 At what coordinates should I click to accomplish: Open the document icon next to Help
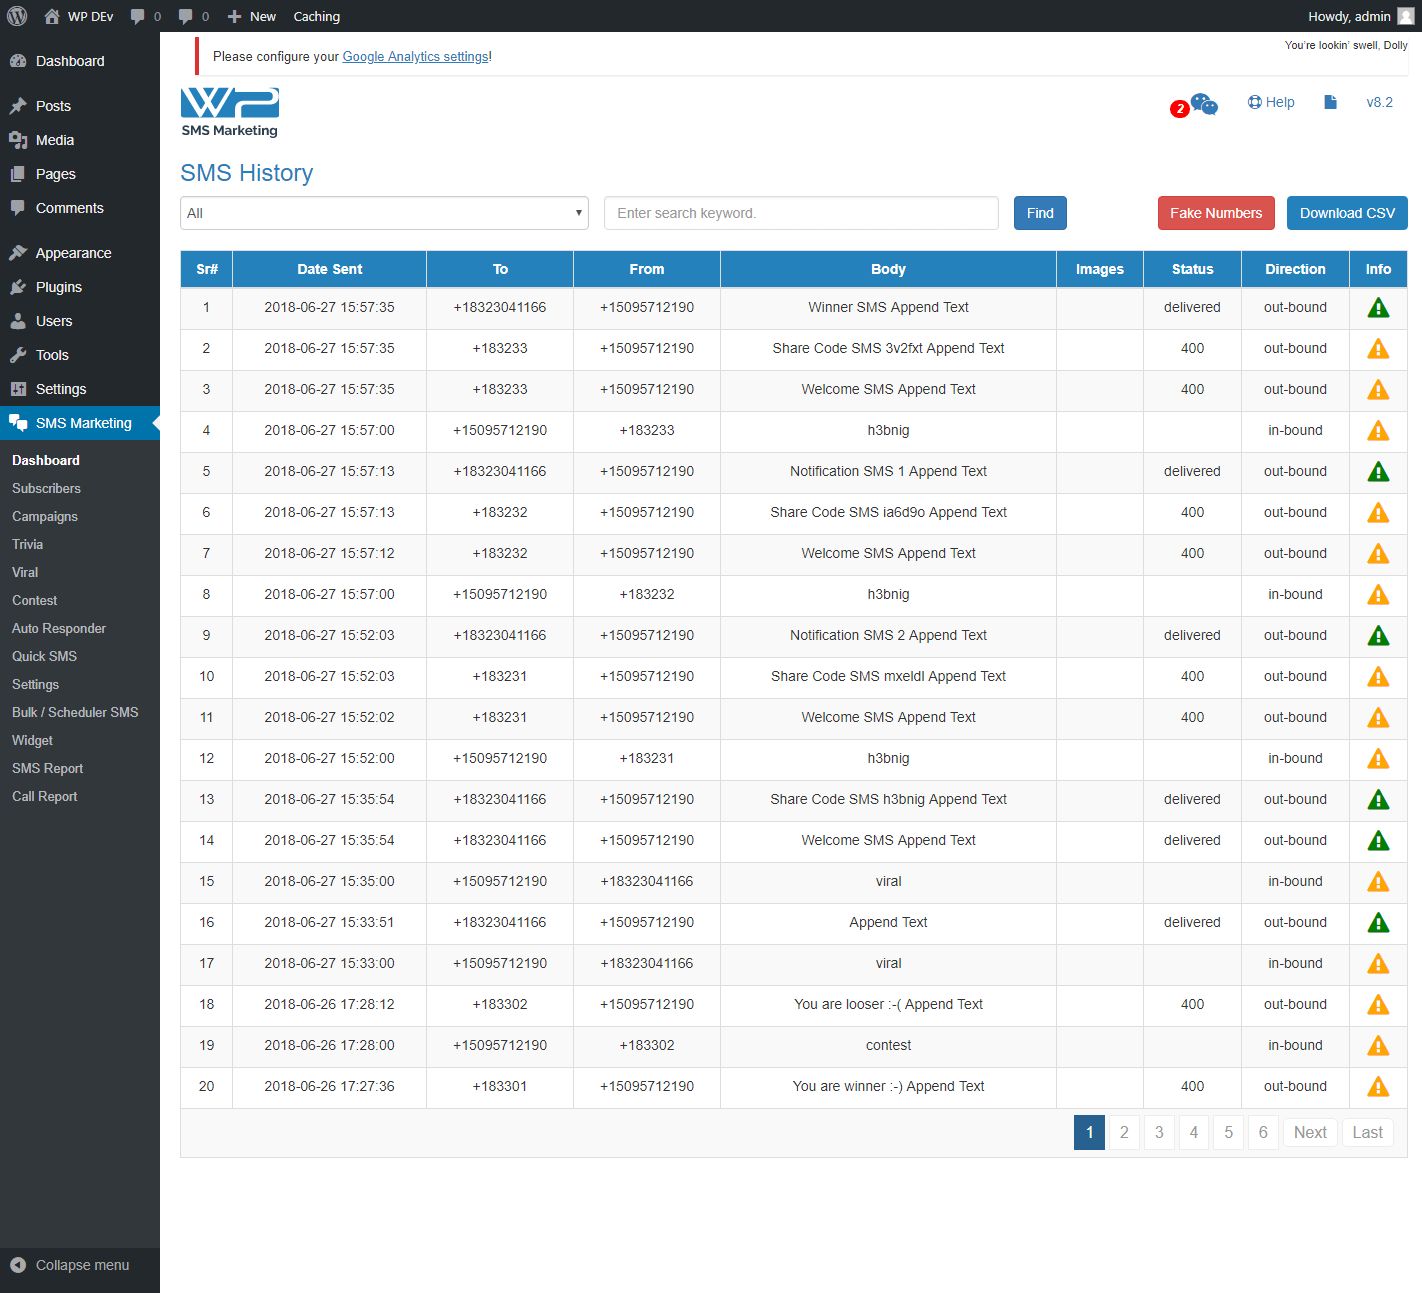[1330, 102]
